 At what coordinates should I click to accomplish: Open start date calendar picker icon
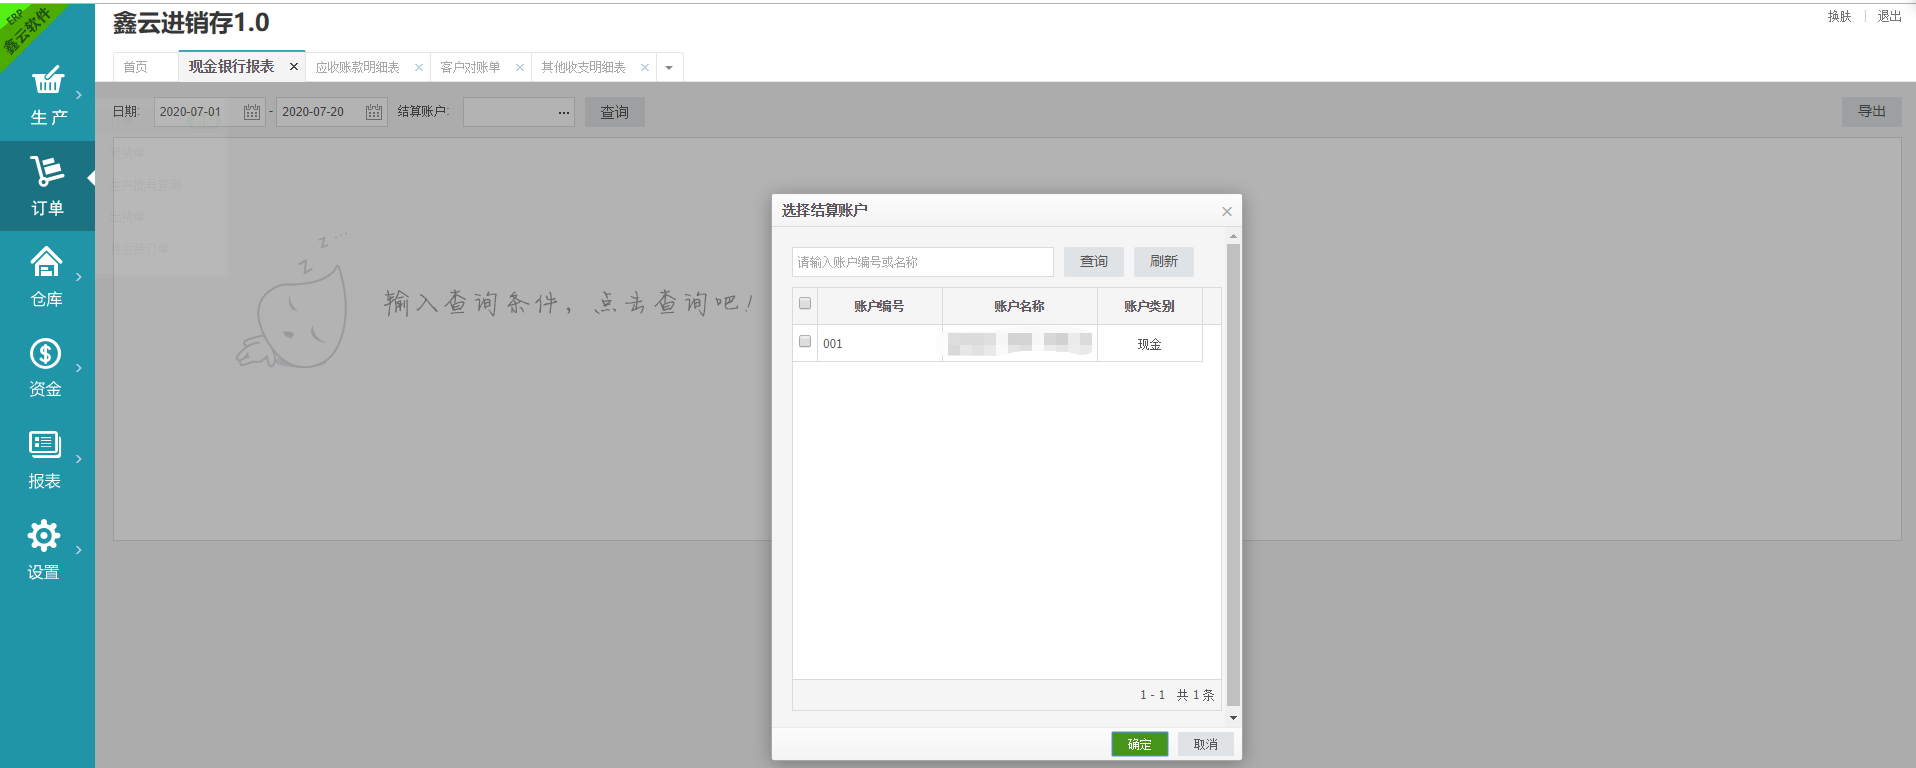tap(252, 112)
